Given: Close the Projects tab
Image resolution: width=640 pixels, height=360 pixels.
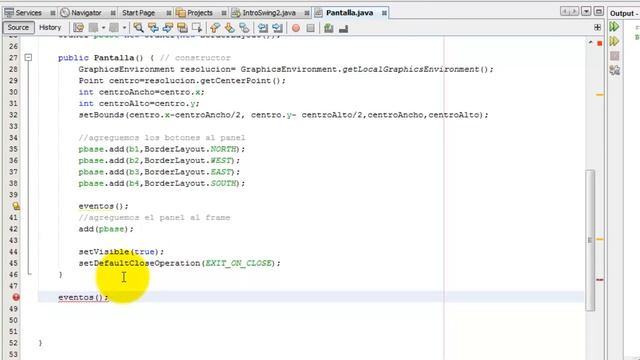Looking at the screenshot, I should pyautogui.click(x=224, y=13).
